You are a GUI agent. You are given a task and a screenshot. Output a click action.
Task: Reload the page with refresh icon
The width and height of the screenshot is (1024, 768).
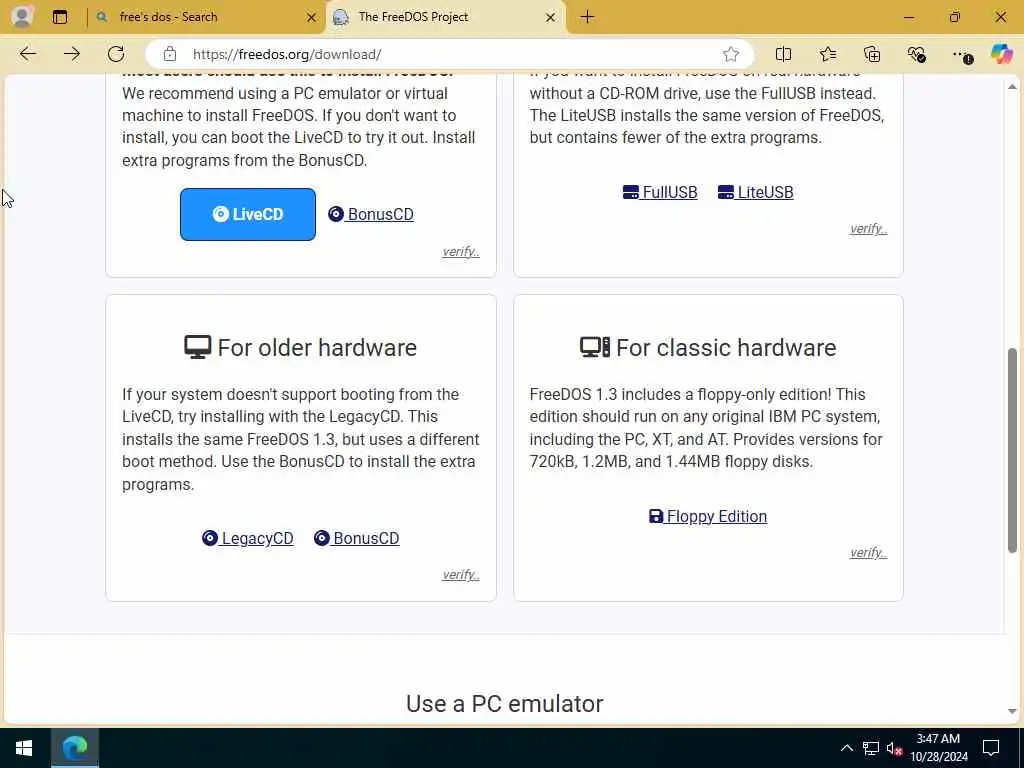(116, 54)
